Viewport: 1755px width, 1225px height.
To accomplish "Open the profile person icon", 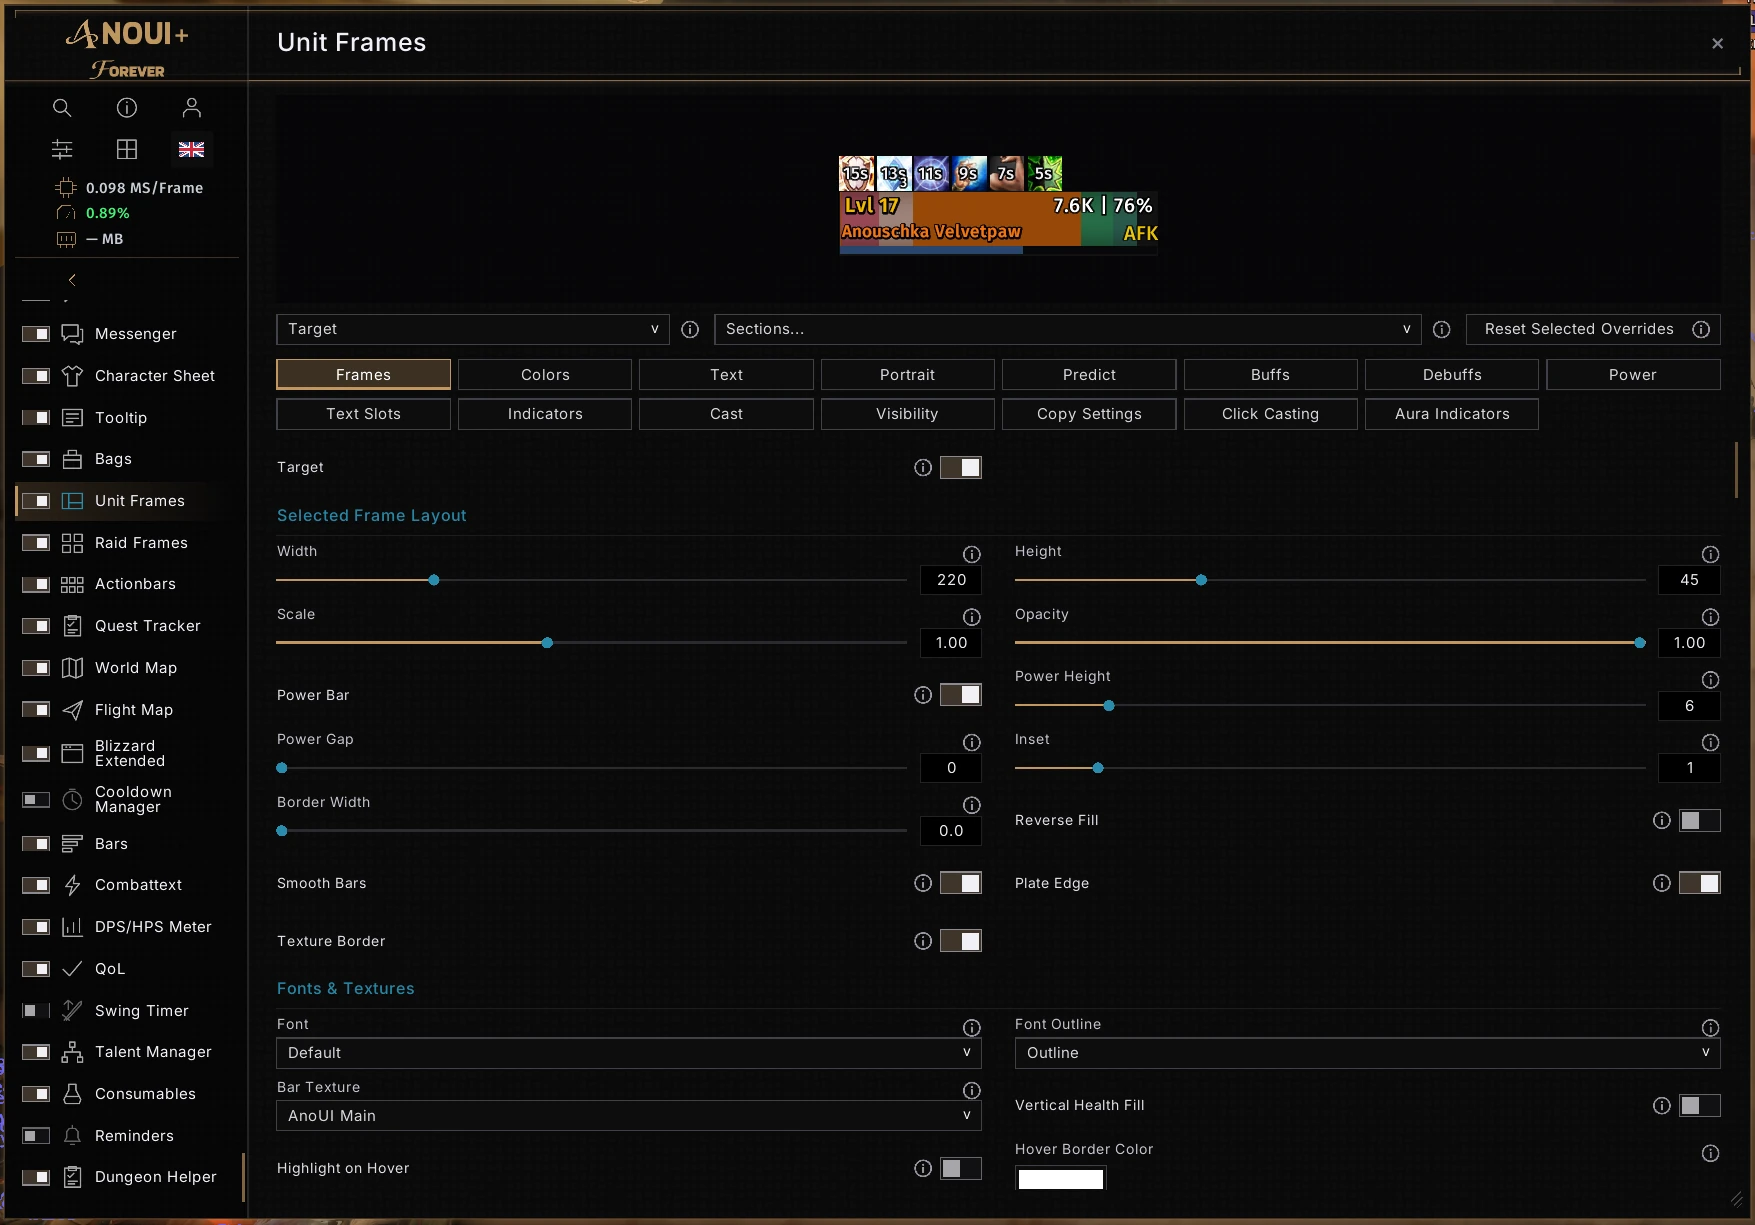I will click(192, 108).
